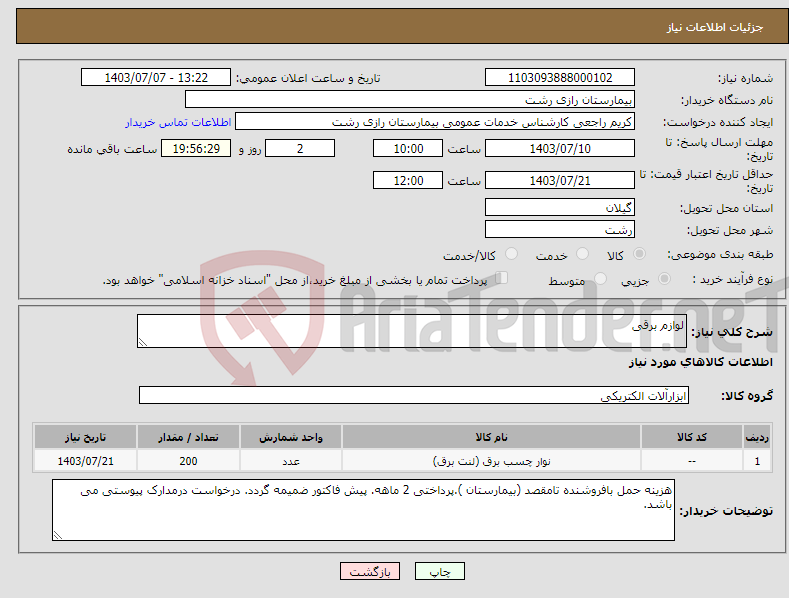This screenshot has height=598, width=789.
Task: Click the countdown timer 19:56:29 field
Action: tap(196, 148)
